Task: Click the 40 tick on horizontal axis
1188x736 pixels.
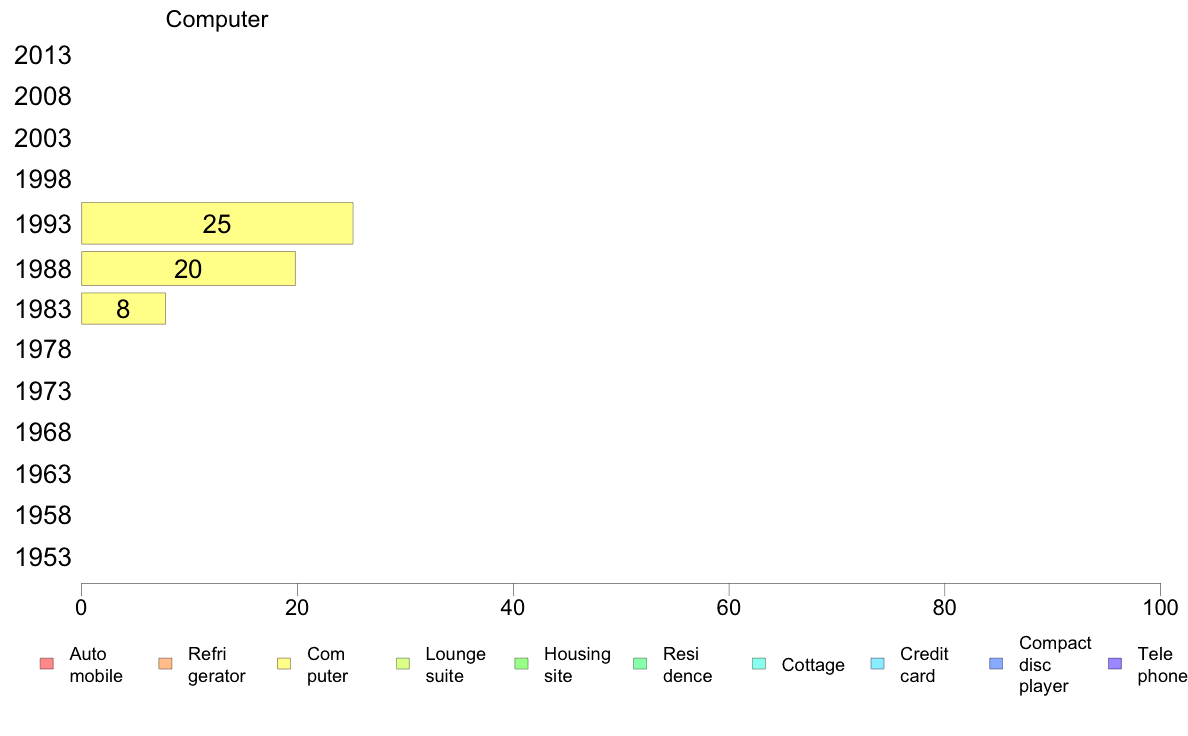Action: (x=513, y=607)
